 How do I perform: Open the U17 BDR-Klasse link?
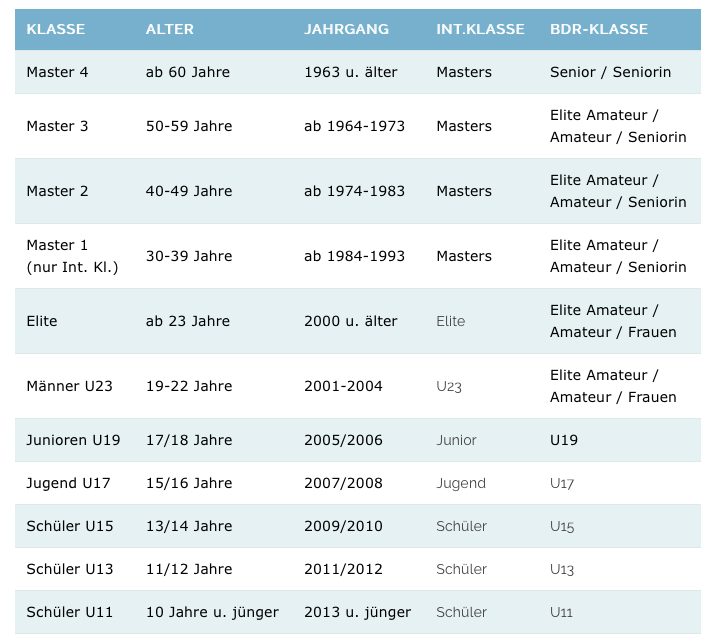pos(562,483)
